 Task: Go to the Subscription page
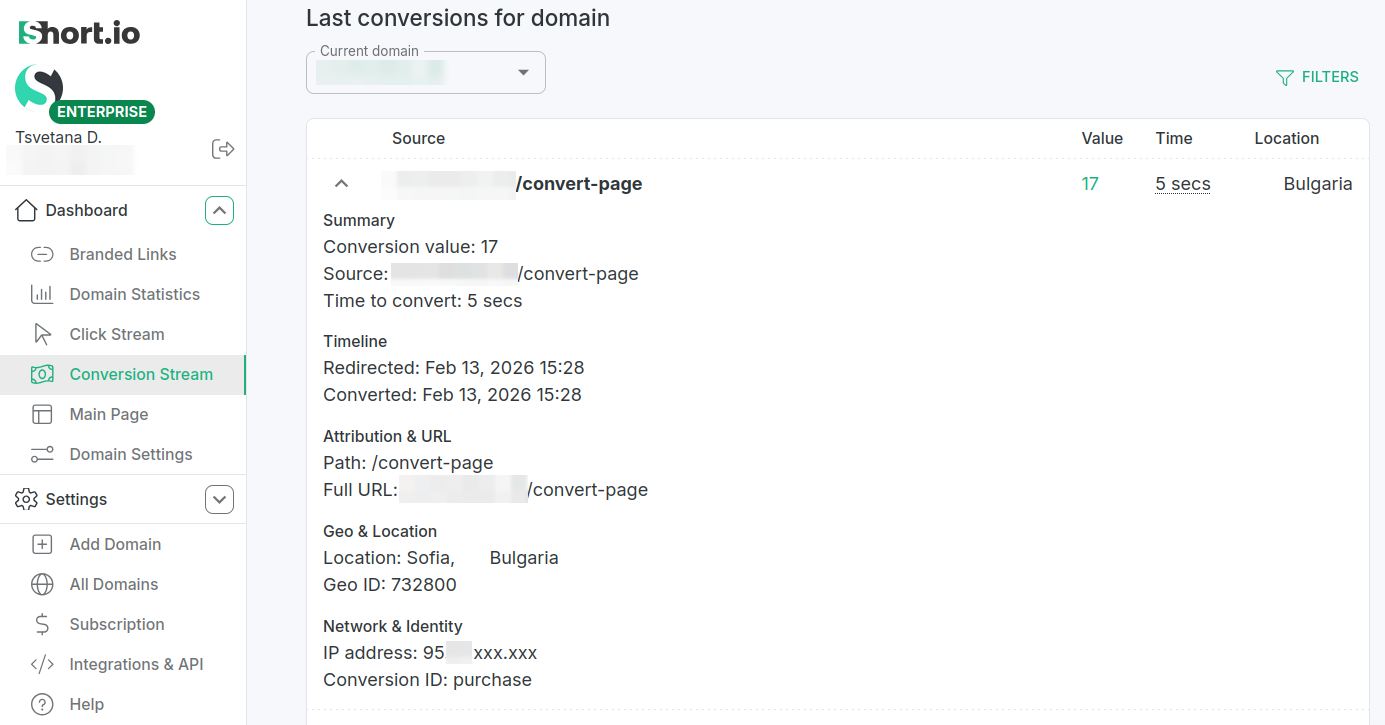[x=116, y=624]
